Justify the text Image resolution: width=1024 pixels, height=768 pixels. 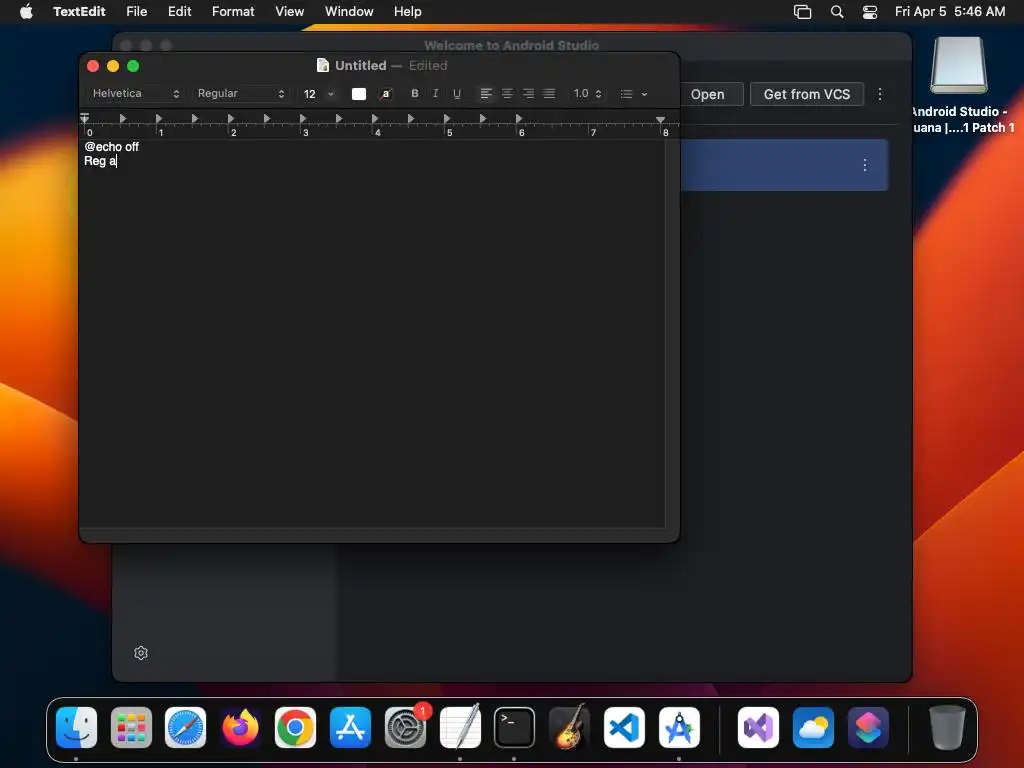549,93
